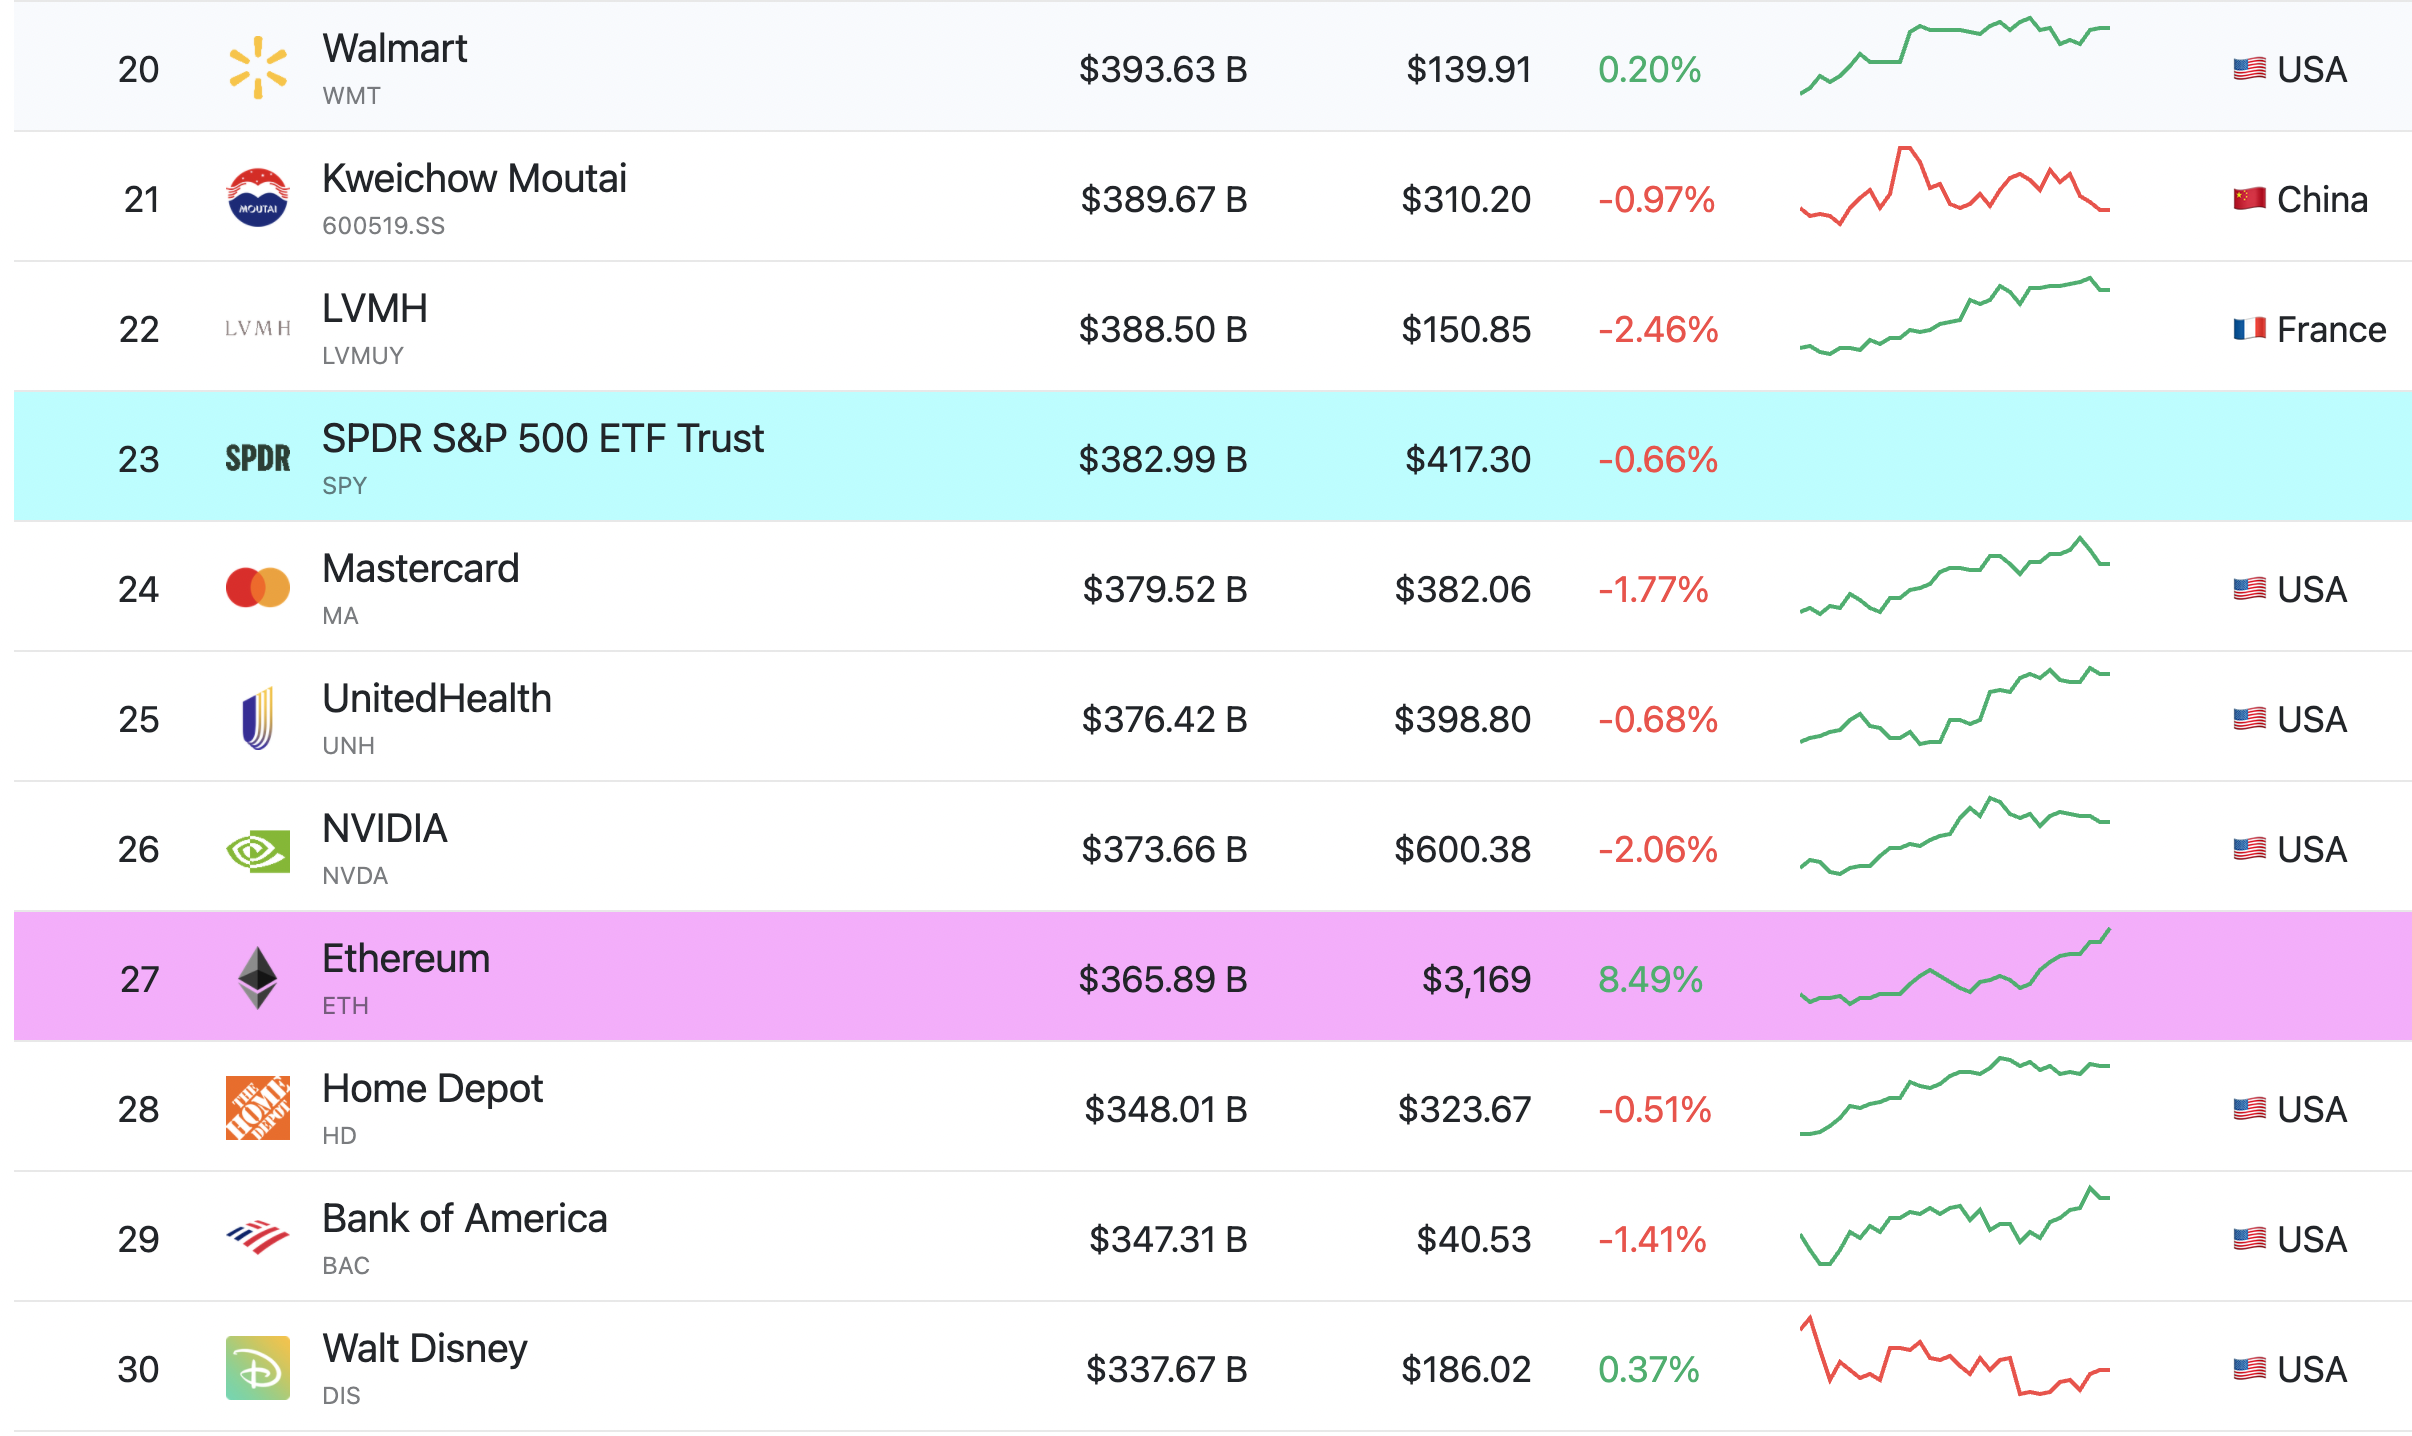Click the Walt Disney red sparkline chart
2412x1436 pixels.
point(1955,1356)
